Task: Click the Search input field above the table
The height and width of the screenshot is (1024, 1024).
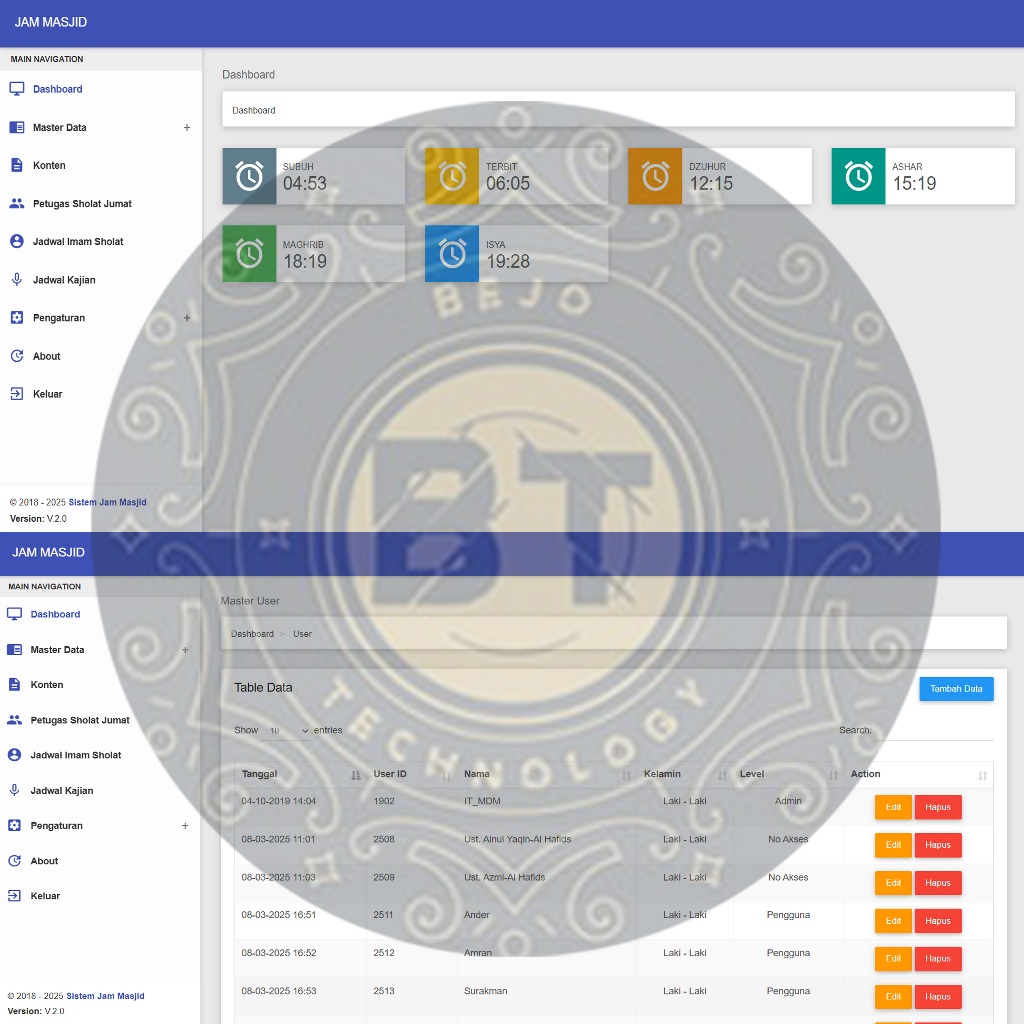Action: pos(934,731)
